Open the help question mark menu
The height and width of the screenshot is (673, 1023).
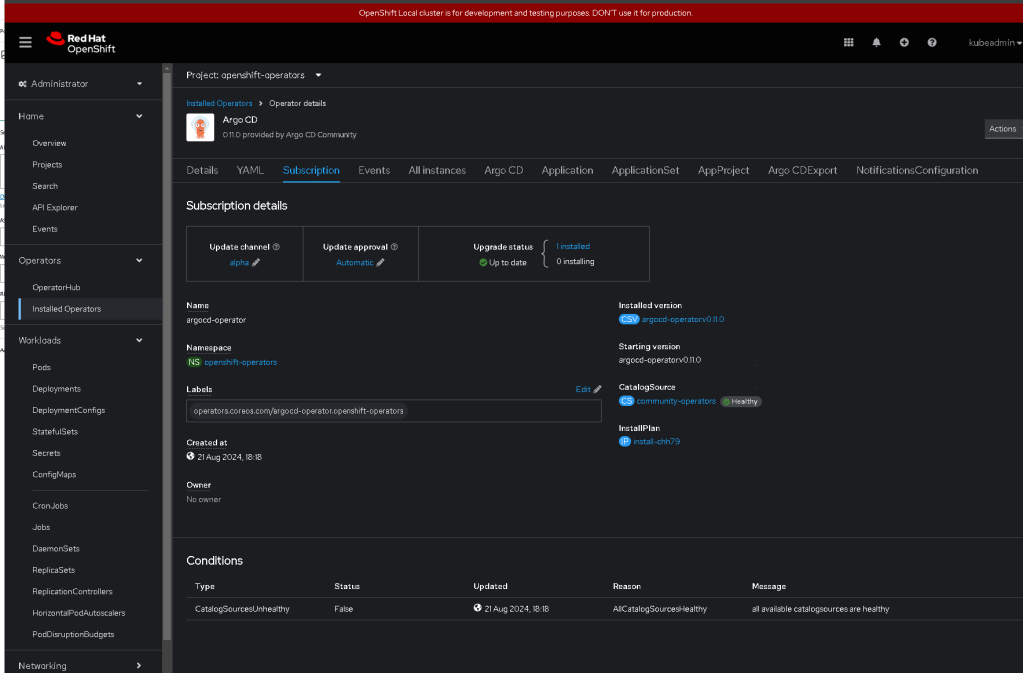(932, 42)
